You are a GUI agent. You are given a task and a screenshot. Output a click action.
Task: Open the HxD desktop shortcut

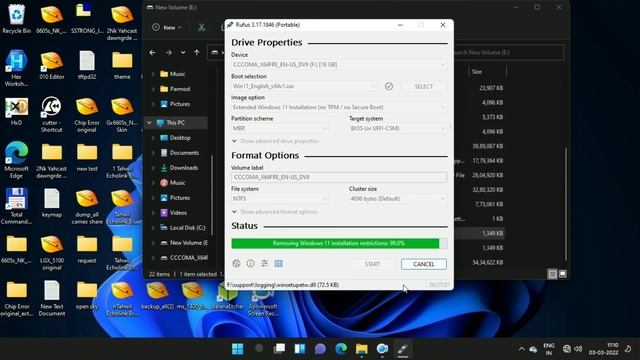16,111
